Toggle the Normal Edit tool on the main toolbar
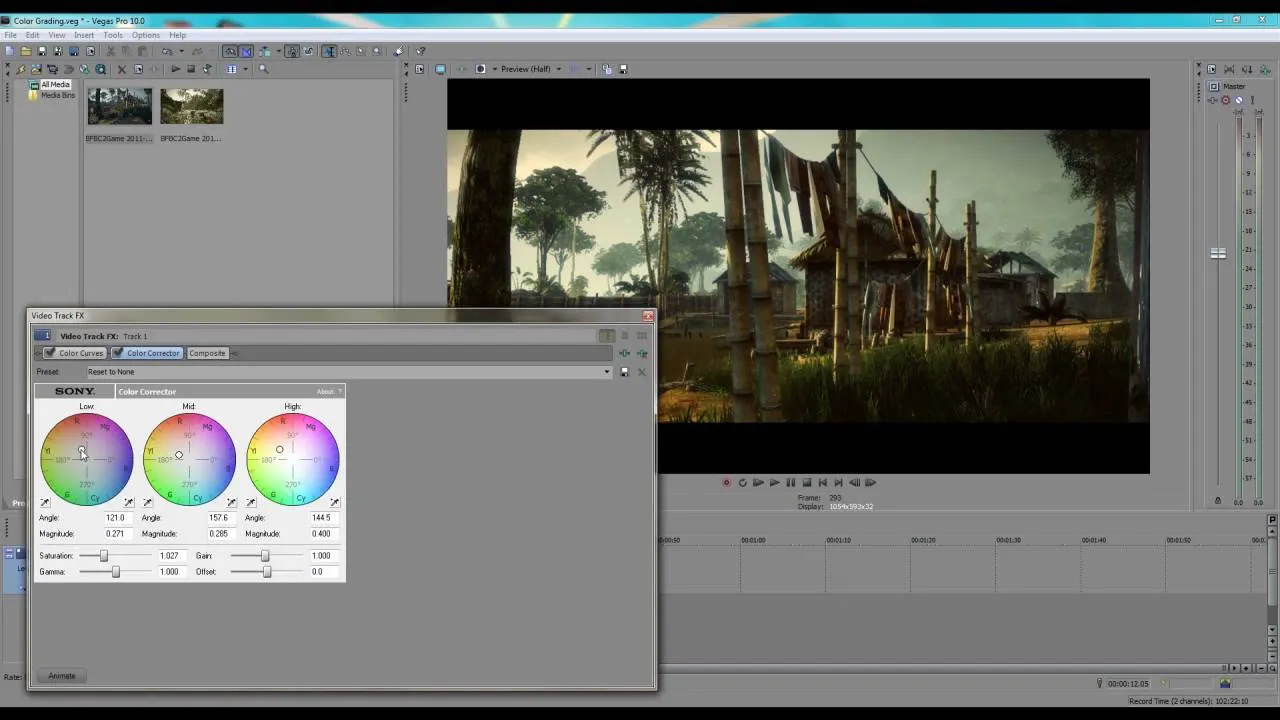The image size is (1280, 720). pyautogui.click(x=329, y=51)
